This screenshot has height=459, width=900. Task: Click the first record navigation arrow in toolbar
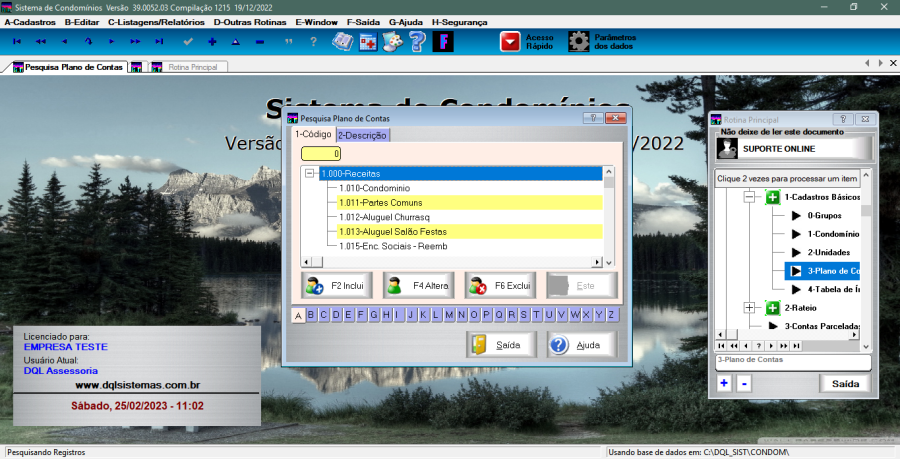coord(16,41)
